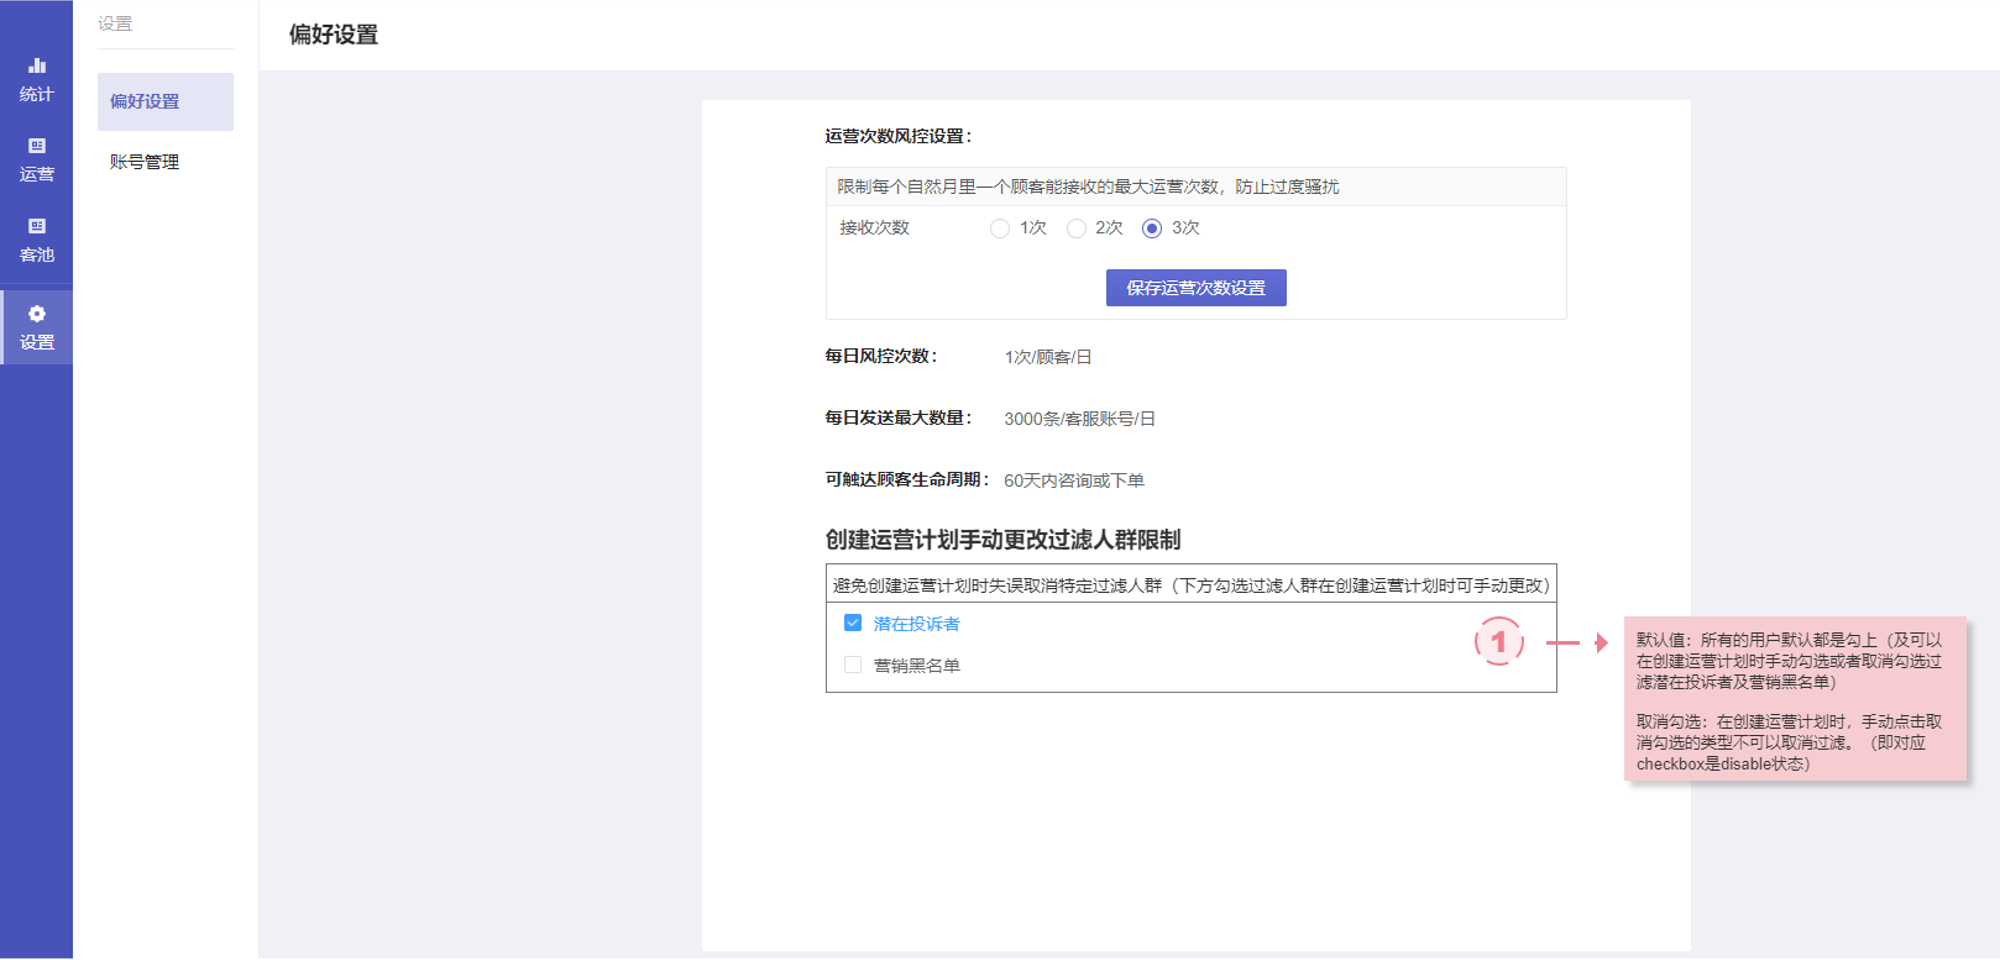Click the 运营次数风控设置 heading
Screen dimensions: 2002x960
point(898,136)
